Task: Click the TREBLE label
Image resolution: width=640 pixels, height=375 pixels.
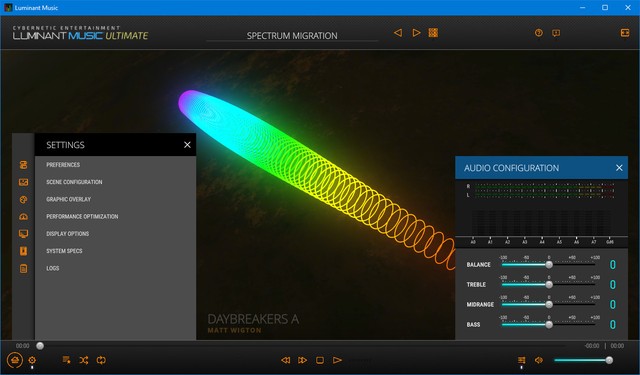Action: point(476,284)
